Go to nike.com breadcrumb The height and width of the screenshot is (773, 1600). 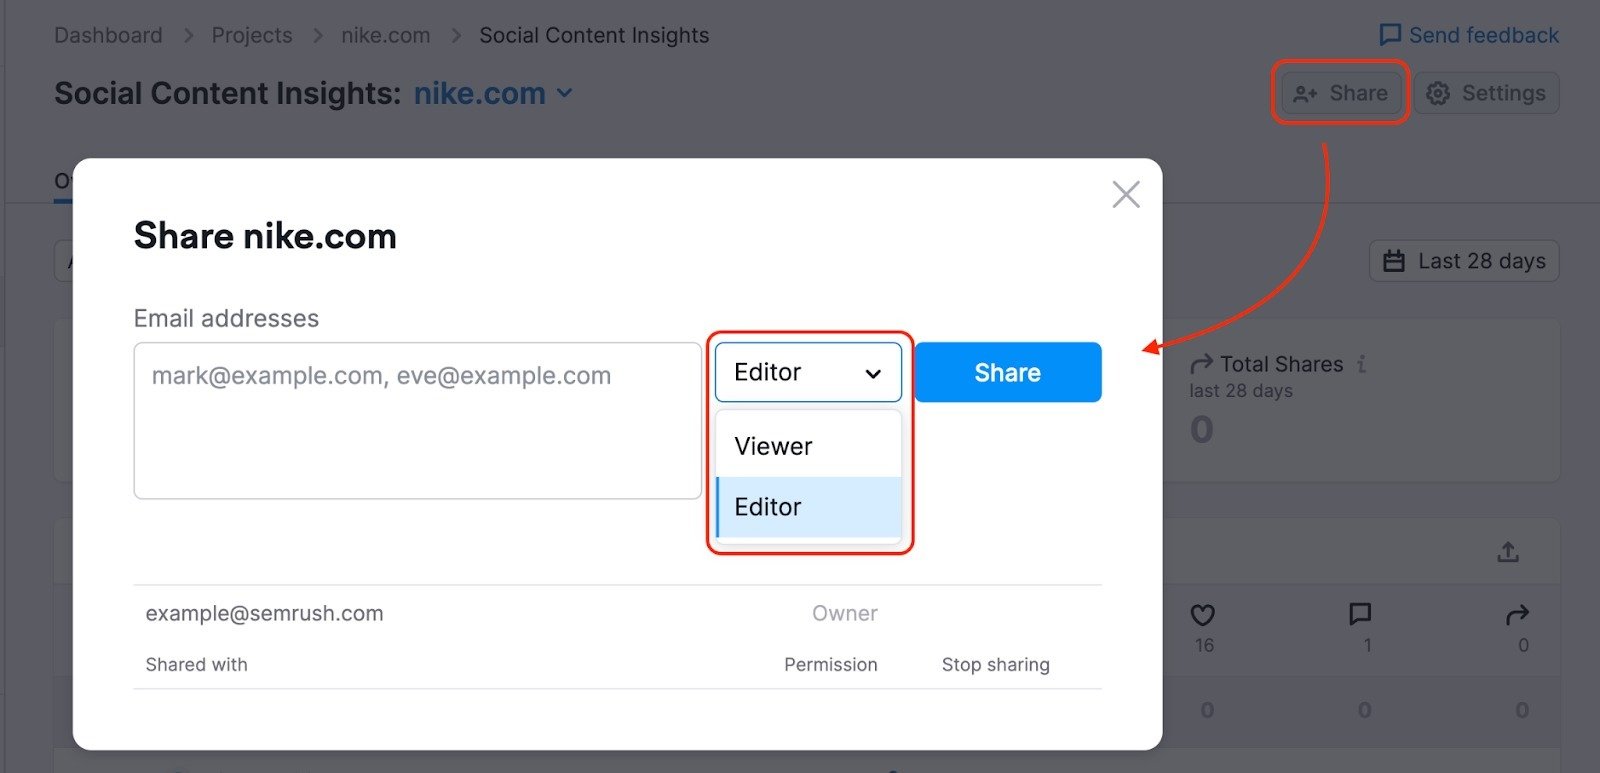[386, 35]
